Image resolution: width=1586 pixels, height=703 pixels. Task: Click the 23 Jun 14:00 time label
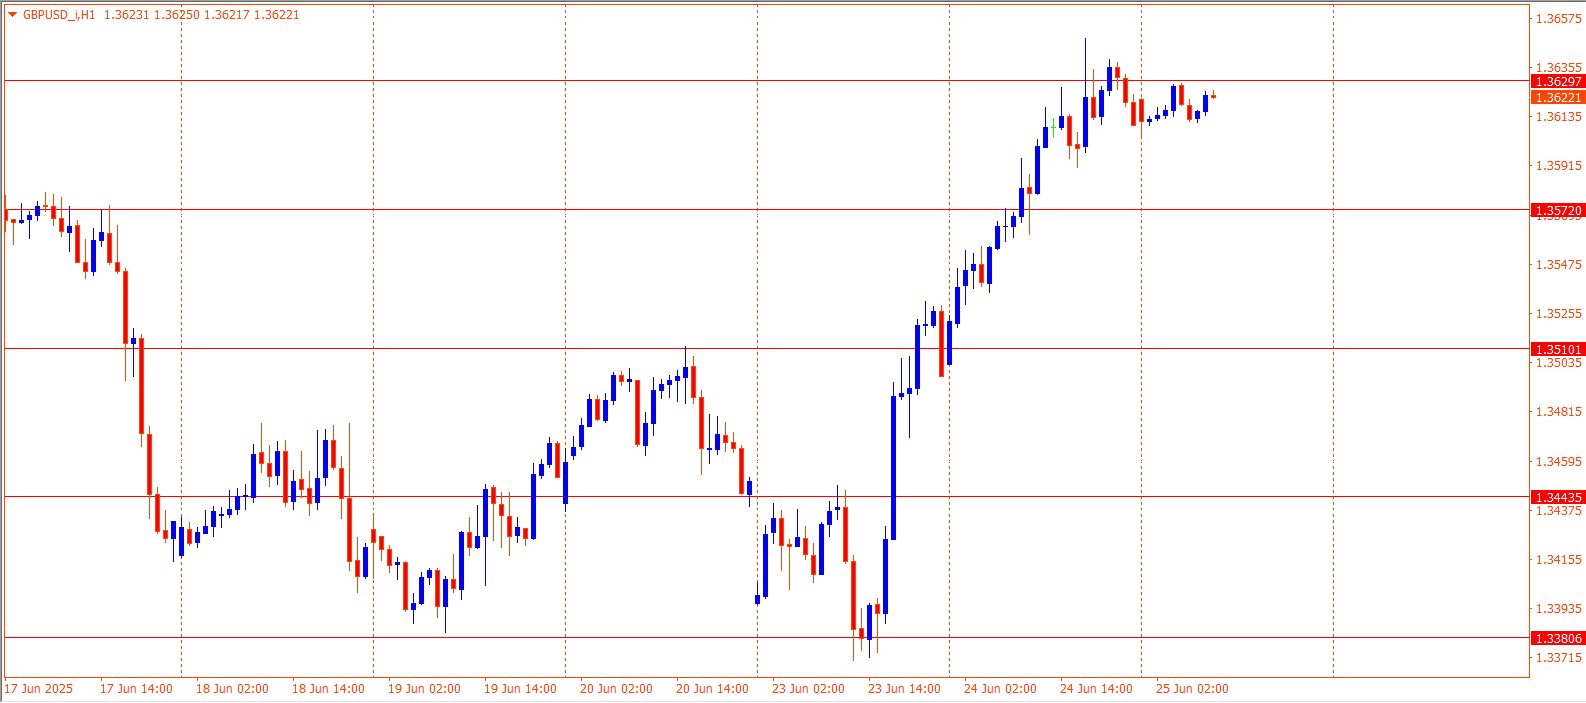904,689
